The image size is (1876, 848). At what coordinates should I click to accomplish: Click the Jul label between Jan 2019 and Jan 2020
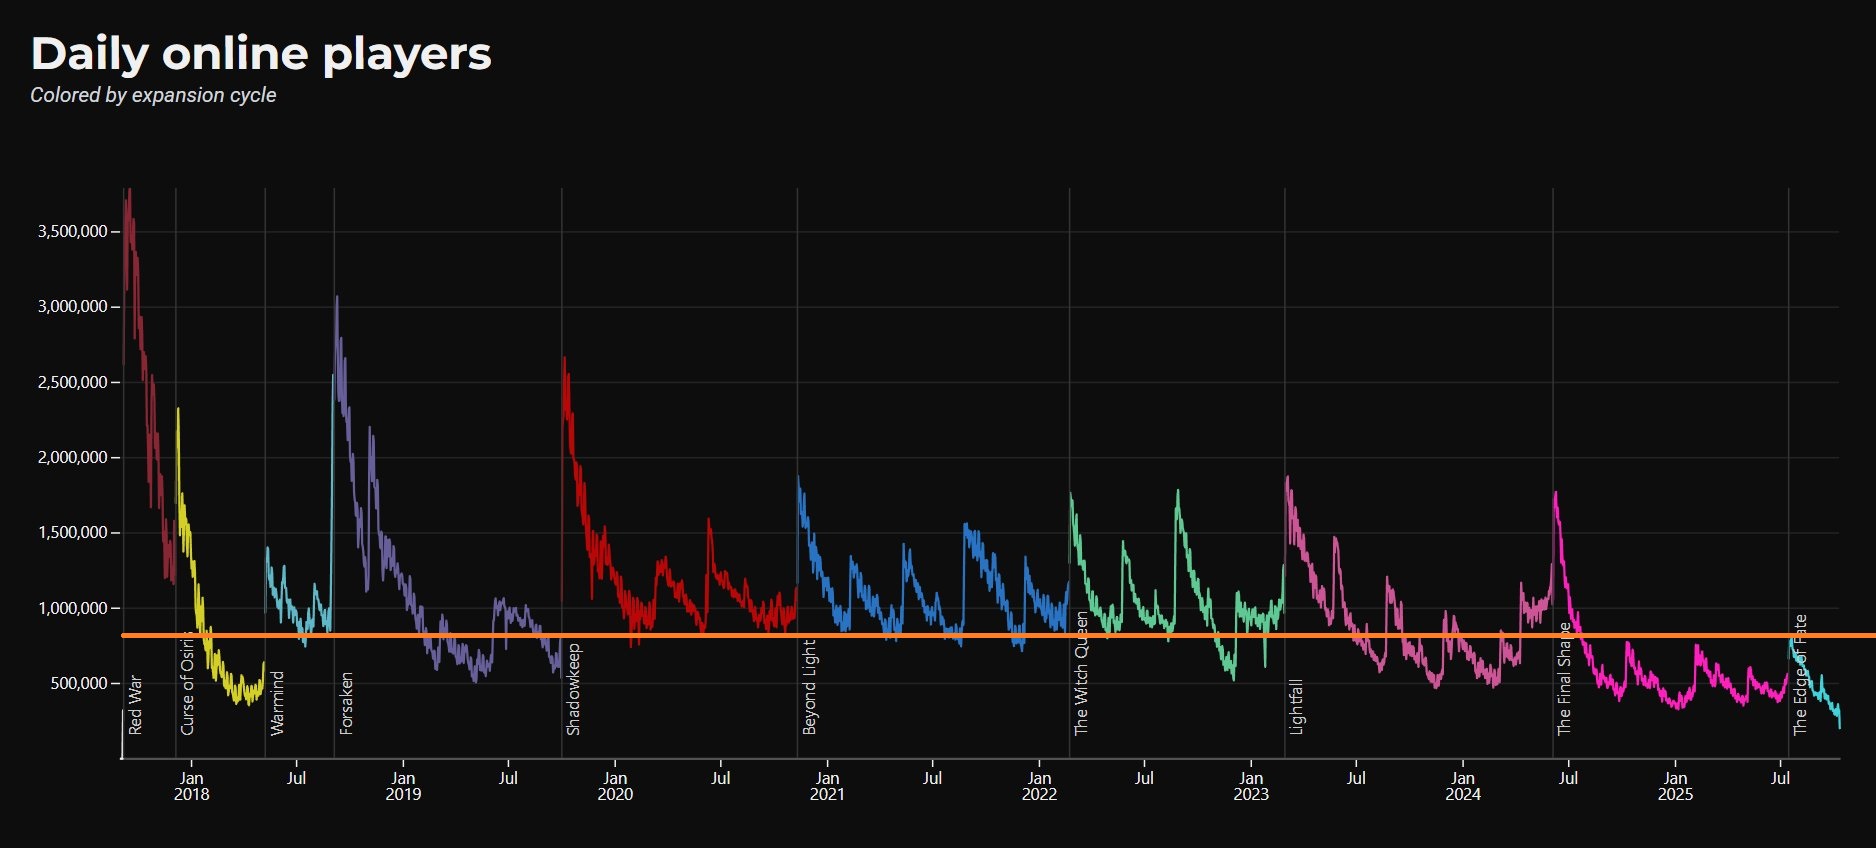point(508,778)
